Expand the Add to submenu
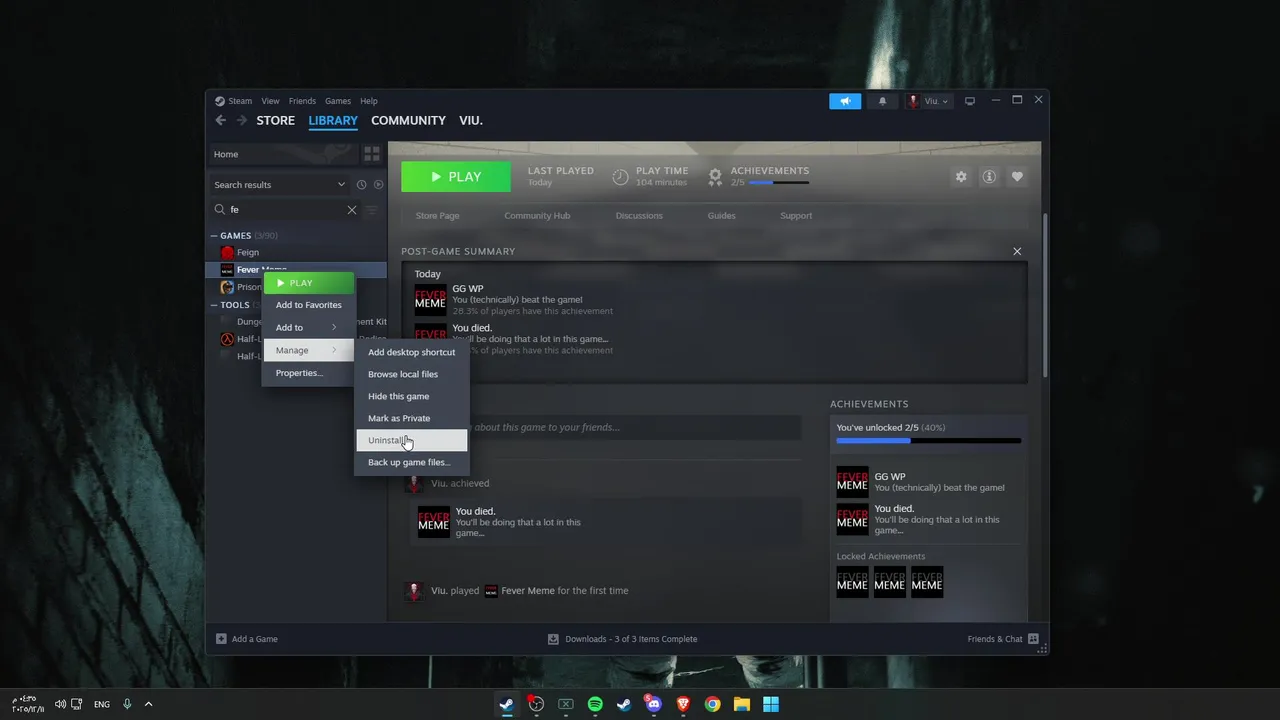Screen dimensions: 1280x720 (x=308, y=328)
